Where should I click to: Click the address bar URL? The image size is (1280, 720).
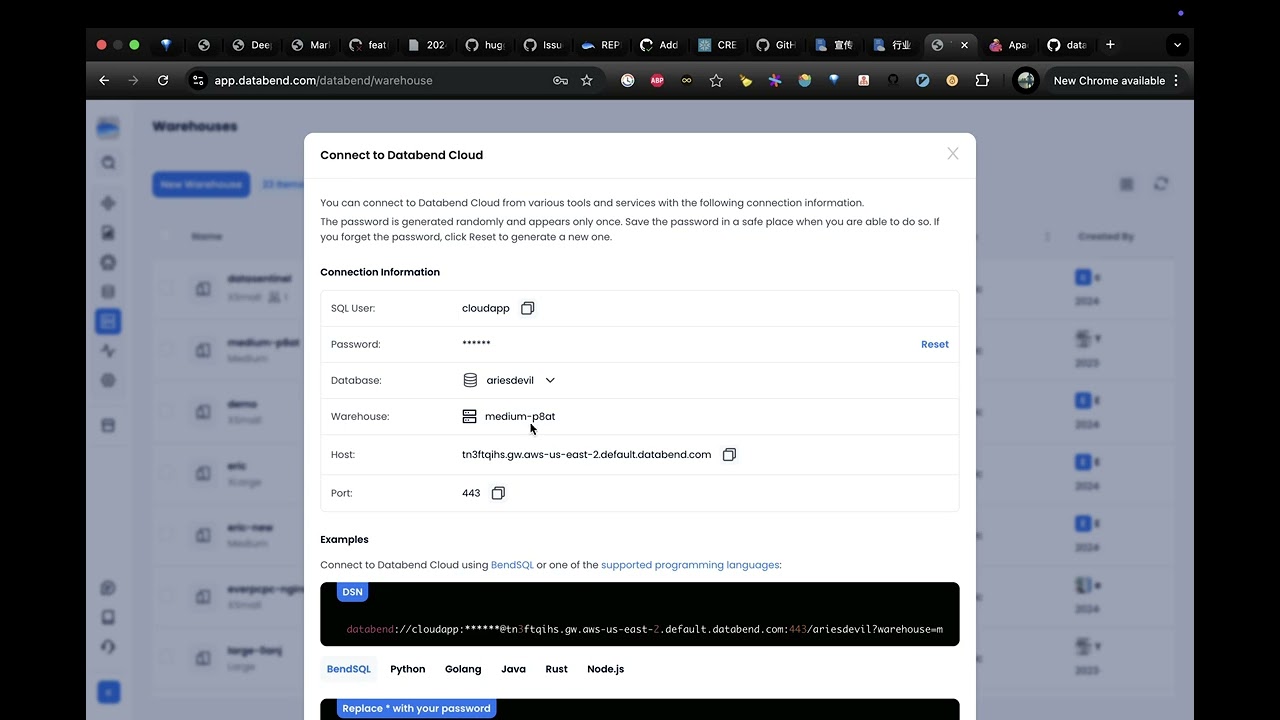click(x=323, y=80)
